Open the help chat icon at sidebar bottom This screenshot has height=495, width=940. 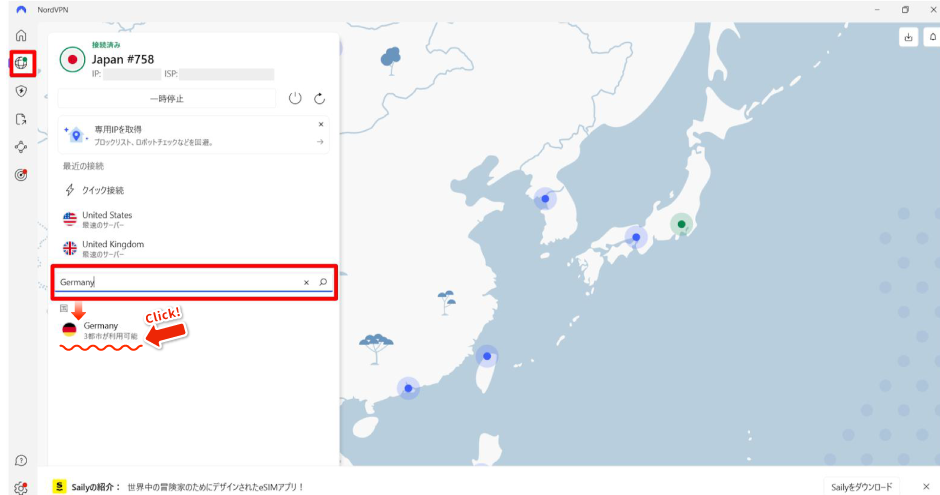point(21,460)
